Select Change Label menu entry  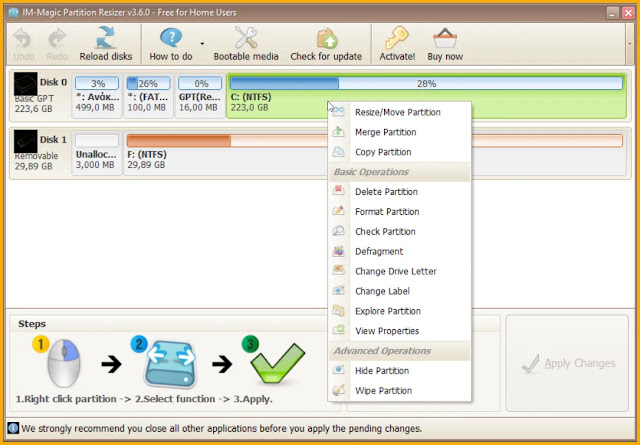click(400, 291)
